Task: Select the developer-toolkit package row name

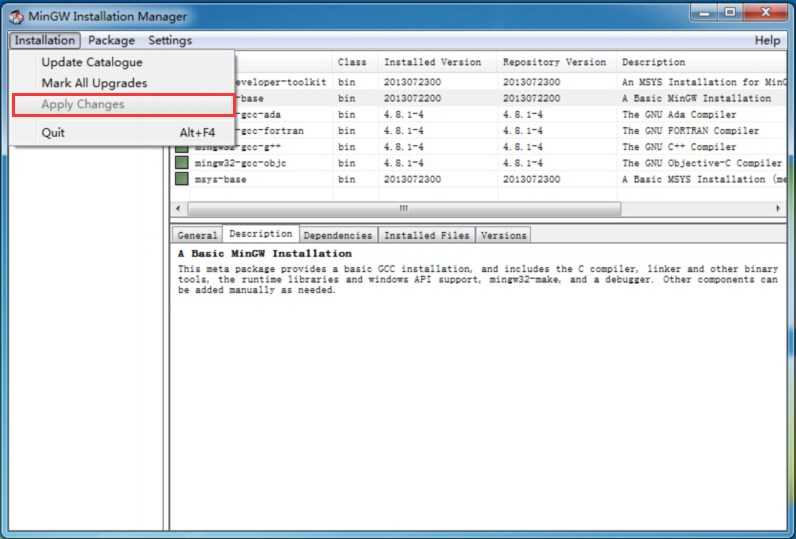Action: point(281,82)
